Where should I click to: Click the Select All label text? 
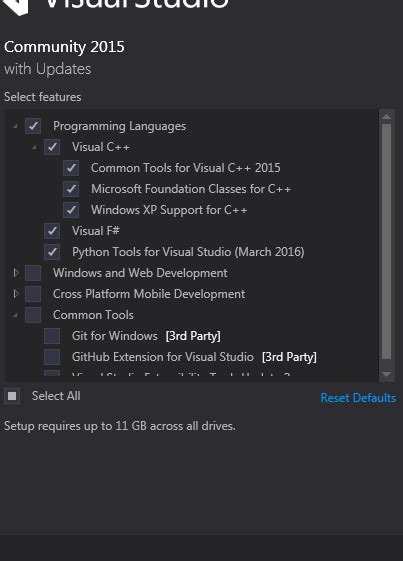pyautogui.click(x=56, y=396)
